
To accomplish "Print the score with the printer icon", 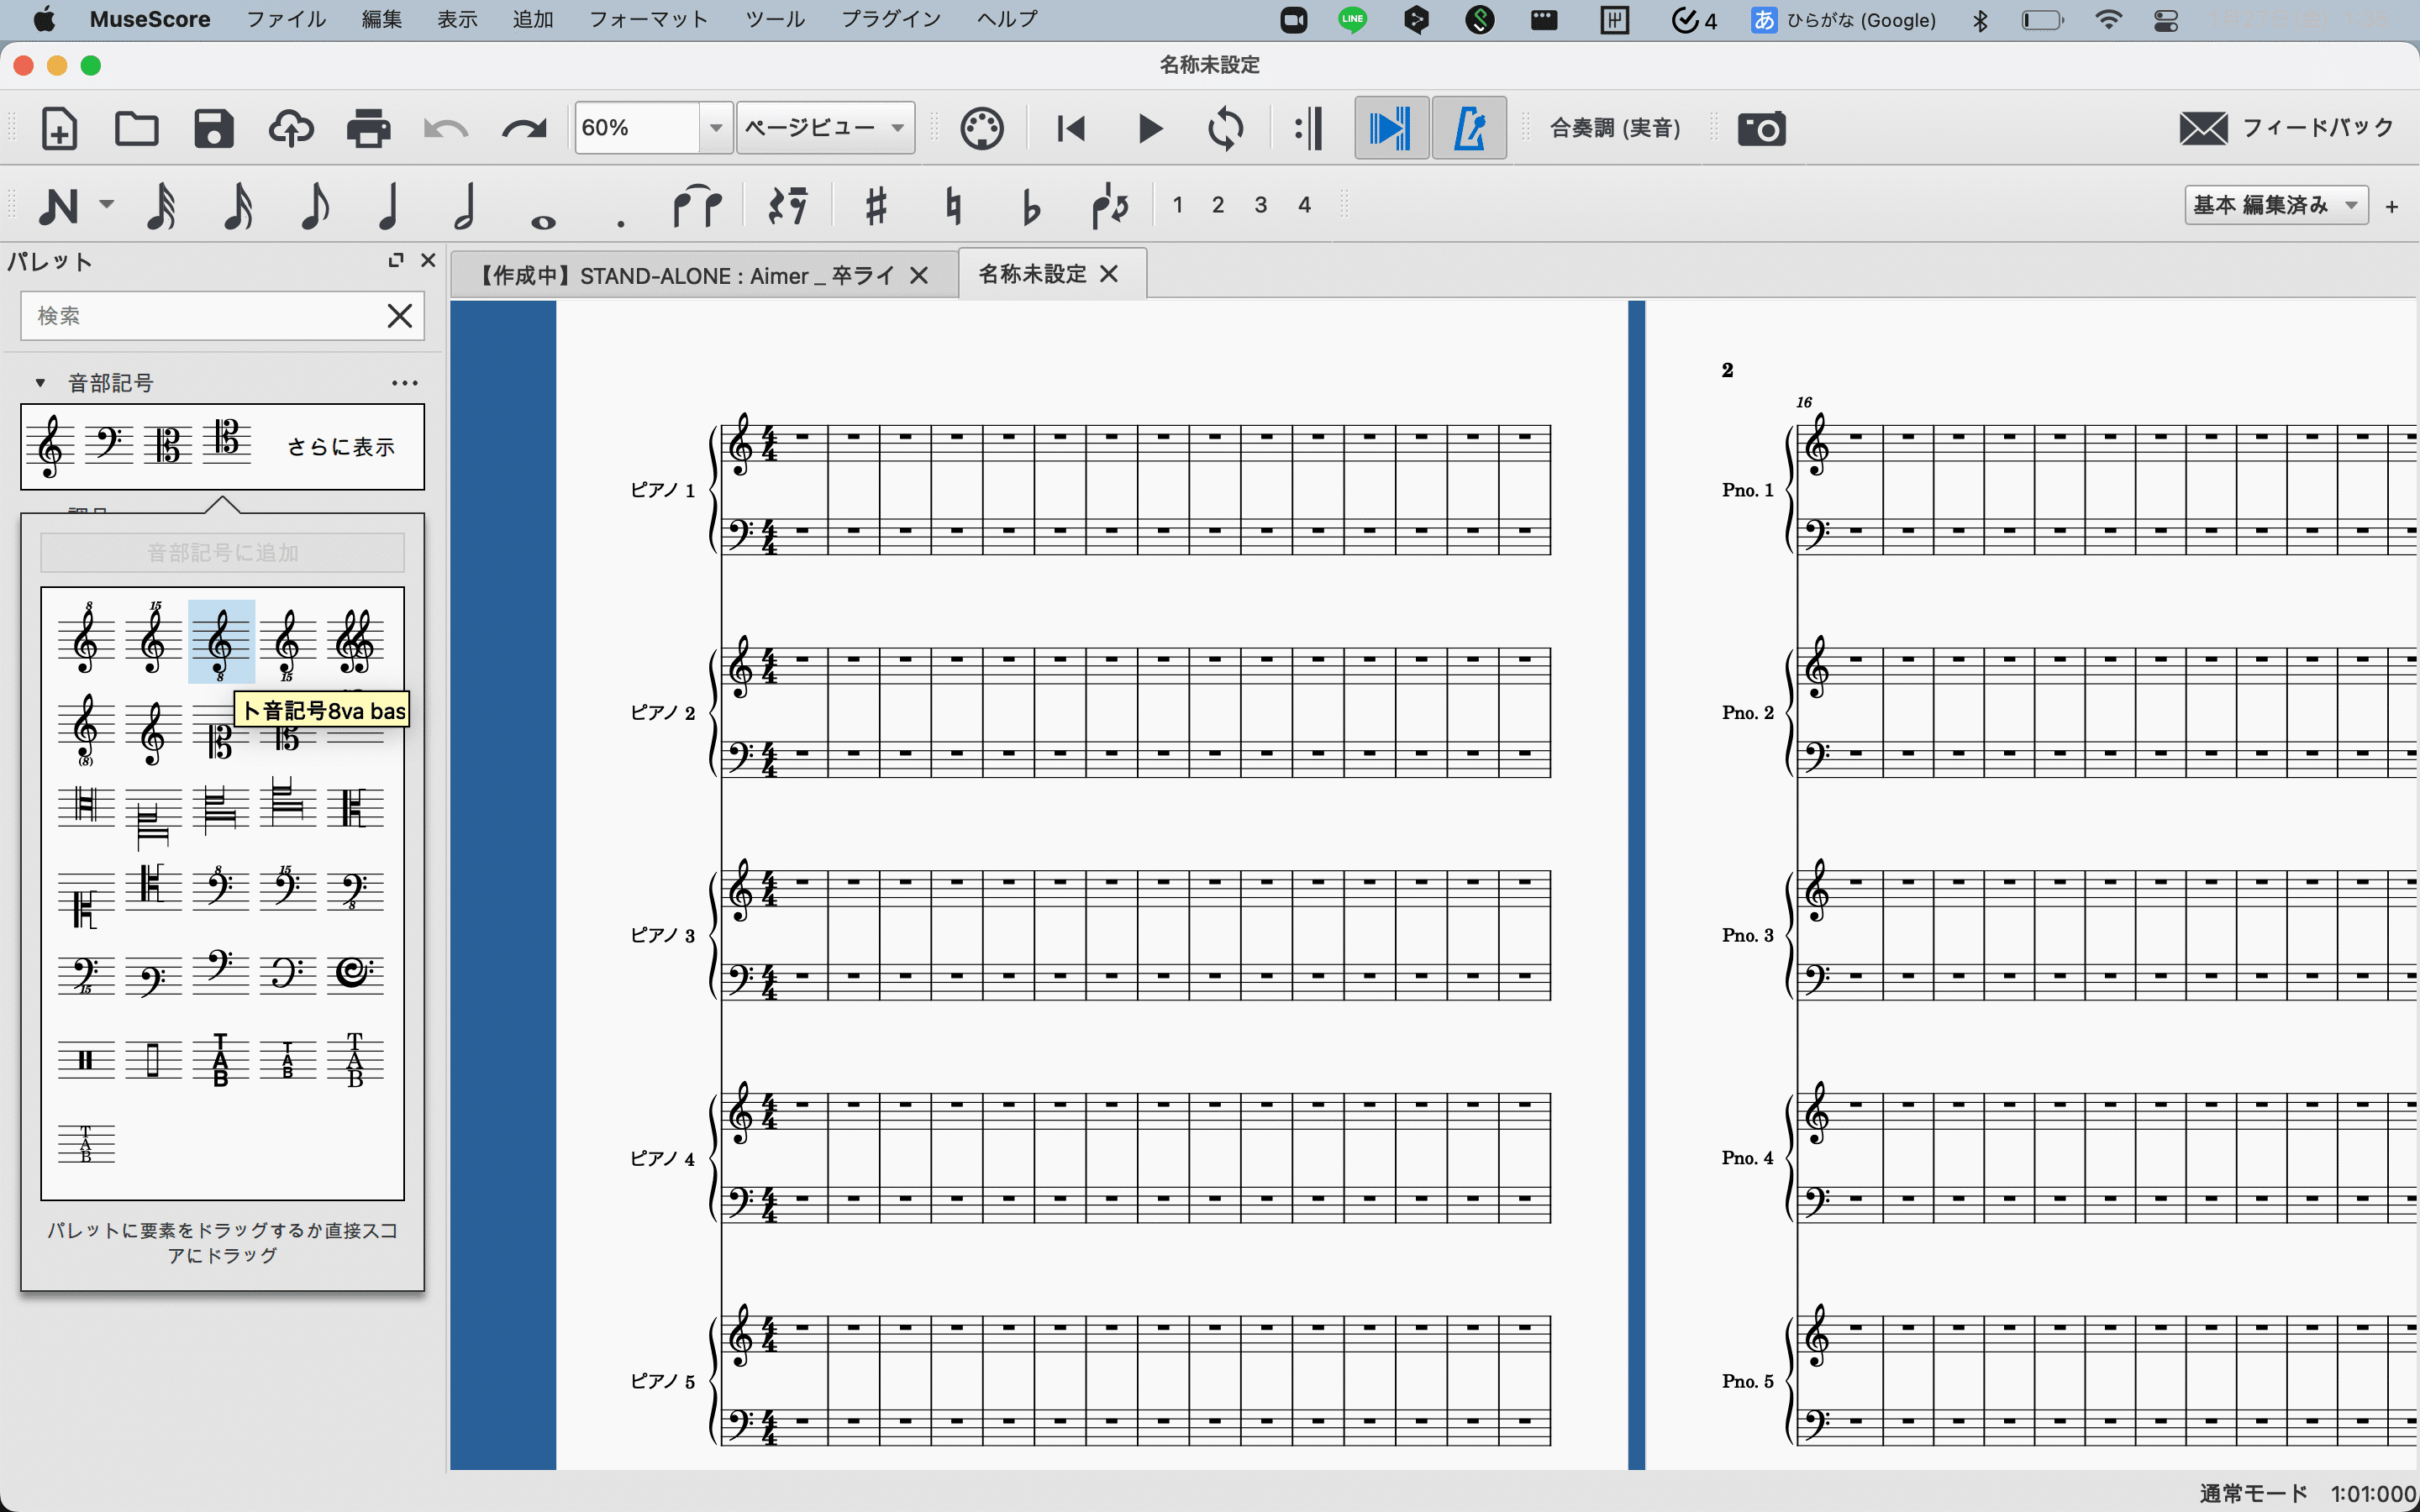I will tap(368, 129).
